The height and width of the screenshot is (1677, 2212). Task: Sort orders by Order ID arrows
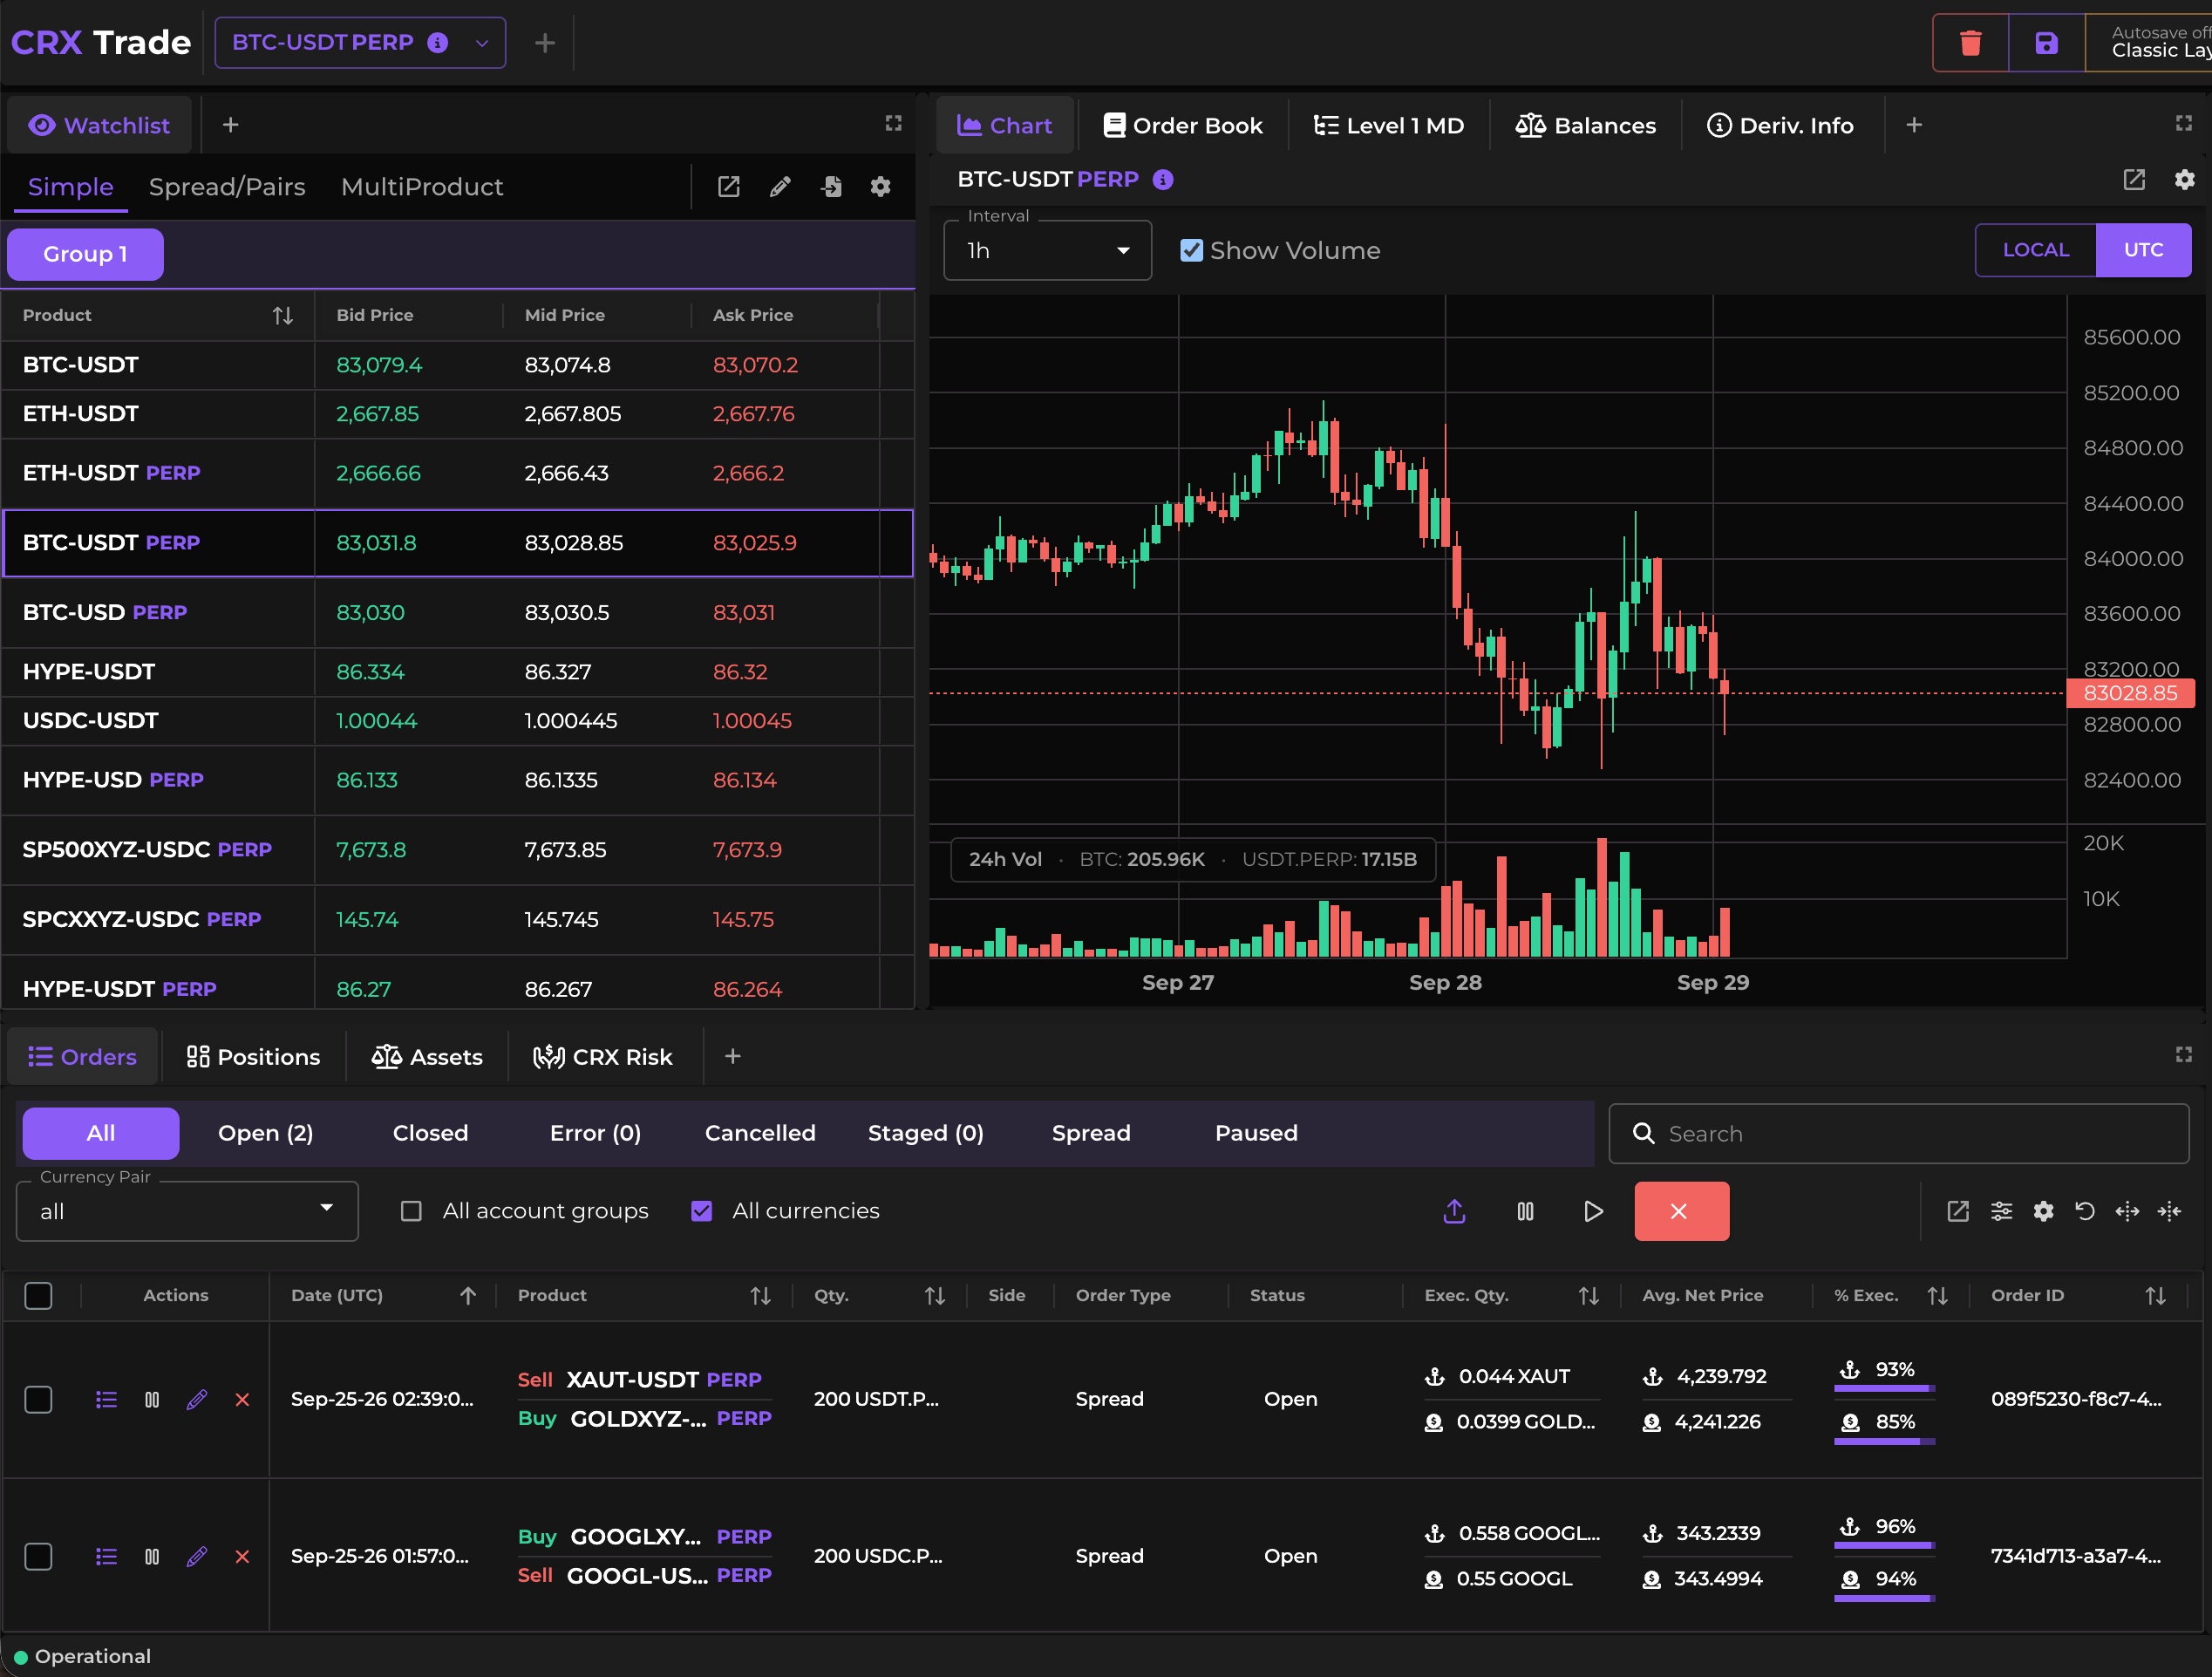(2156, 1295)
